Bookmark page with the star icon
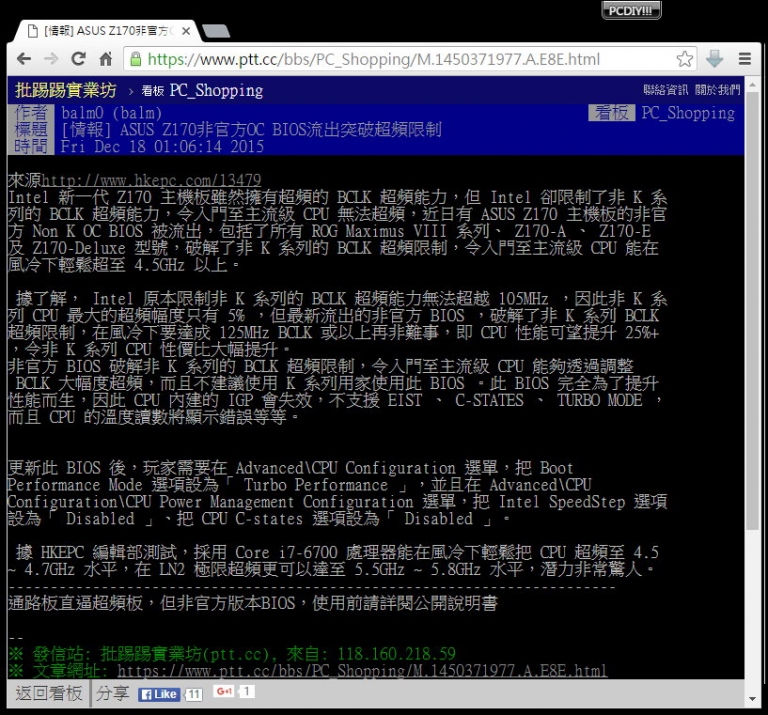Screen dimensions: 768x715 [684, 59]
